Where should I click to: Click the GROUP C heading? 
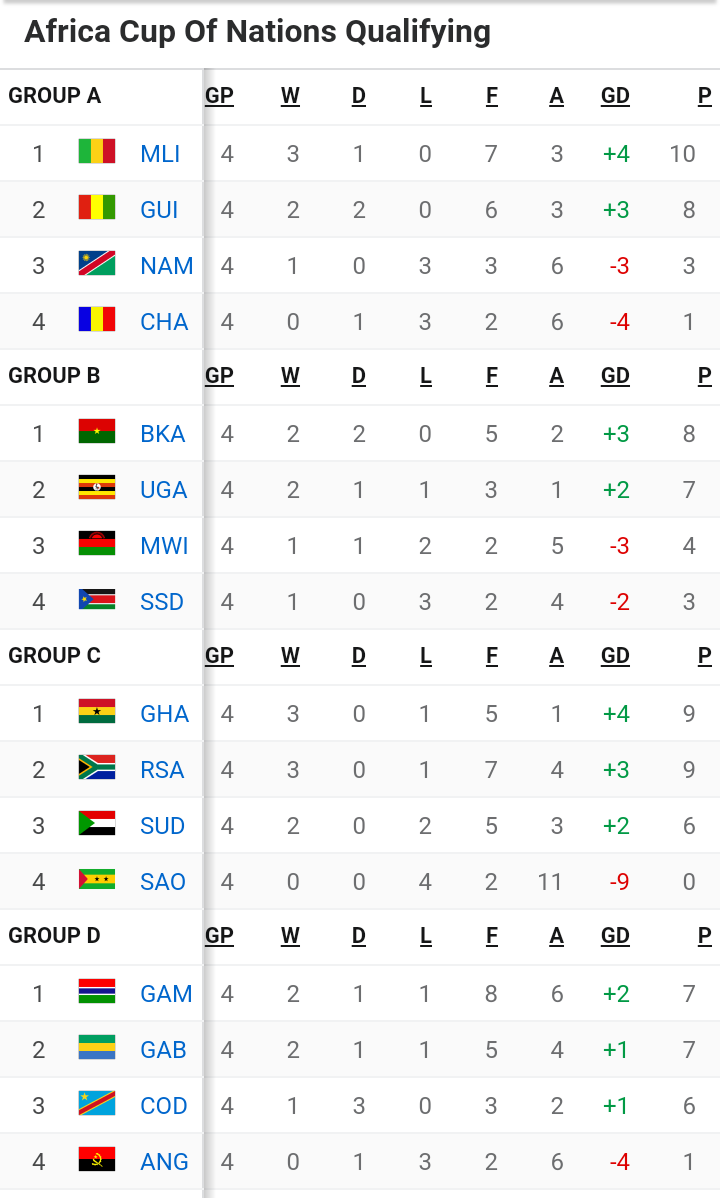(x=55, y=656)
